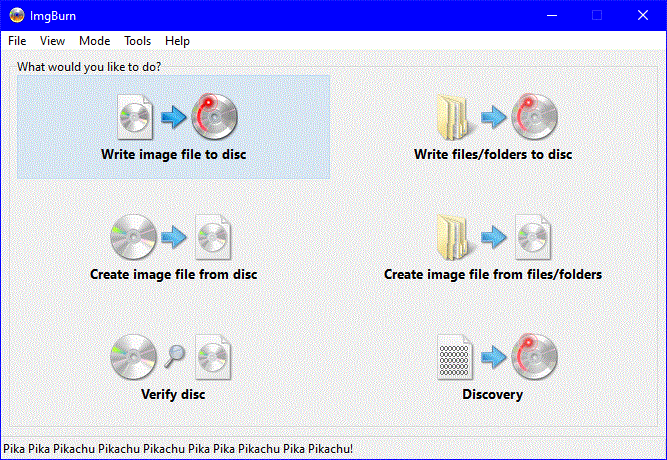Viewport: 667px width, 460px height.
Task: Click the burning disc icon in Write image file to disc
Action: tap(214, 116)
